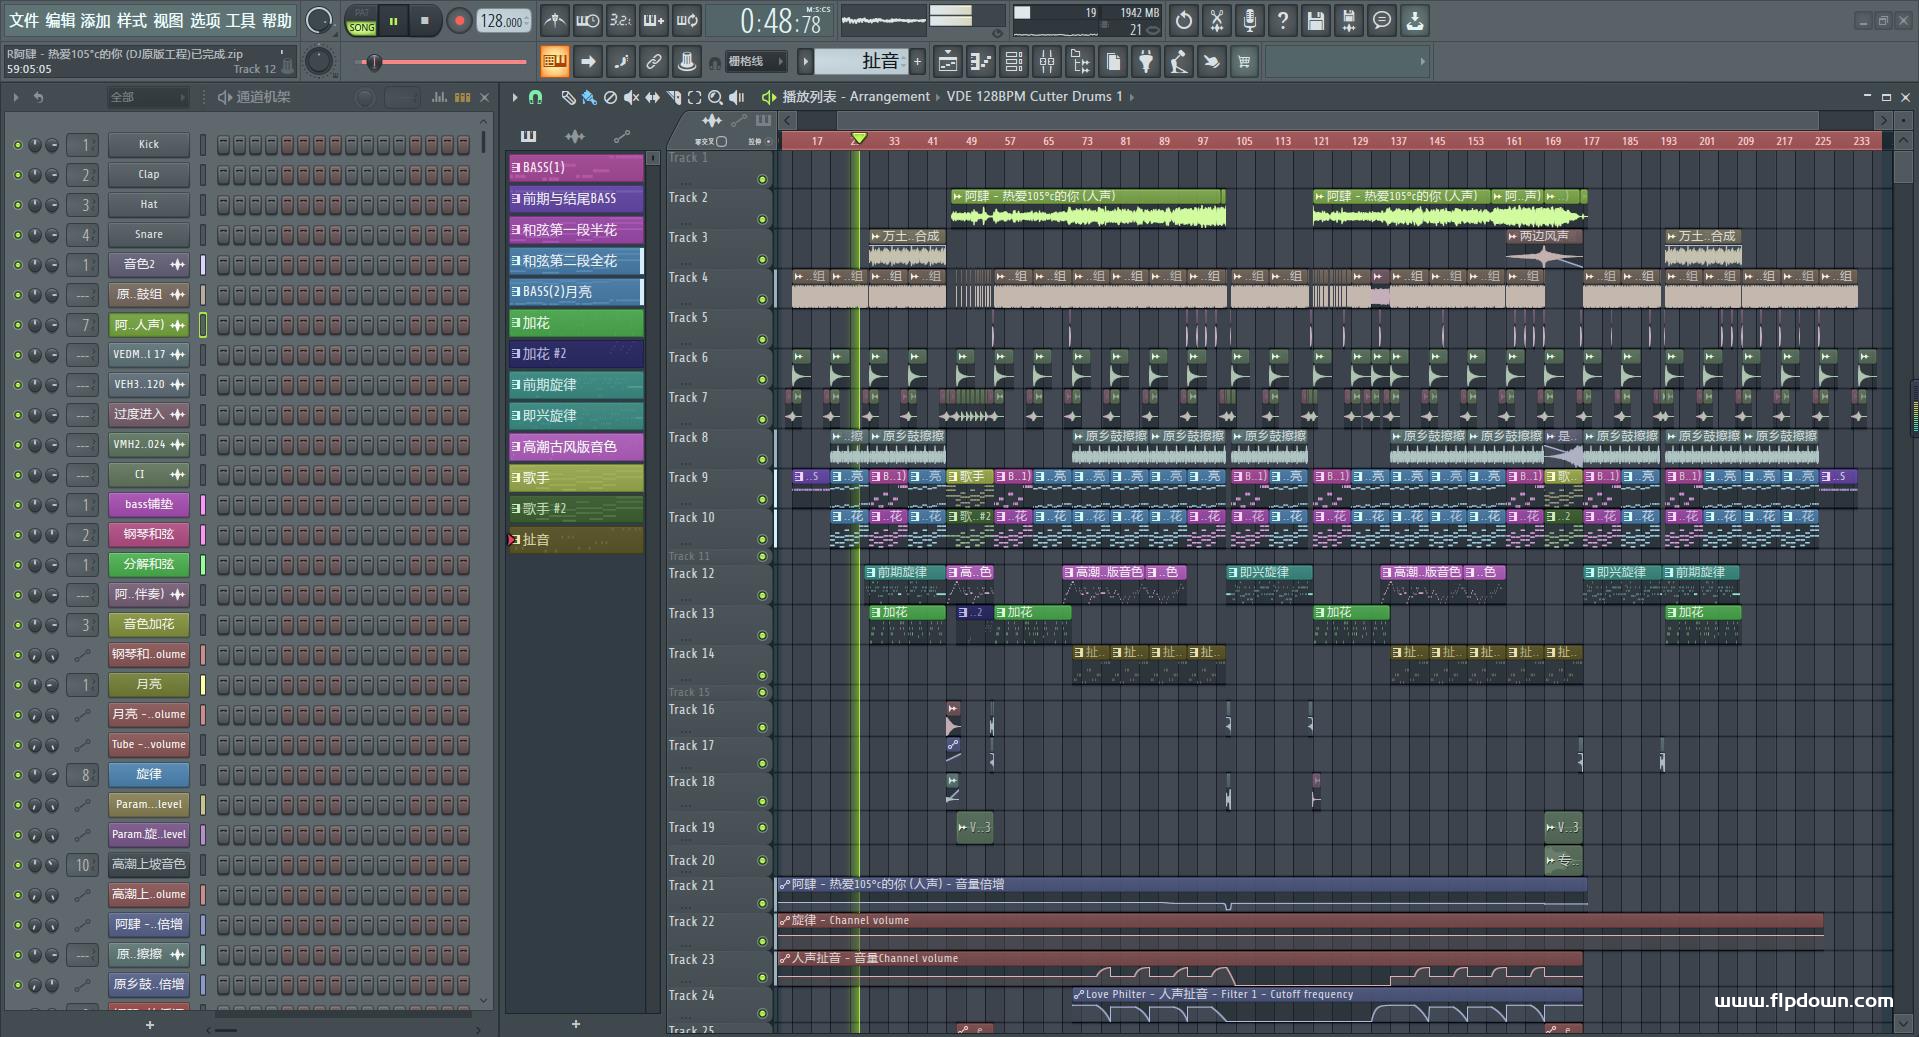Toggle playlist snap magnet icon
1919x1037 pixels.
pos(536,97)
